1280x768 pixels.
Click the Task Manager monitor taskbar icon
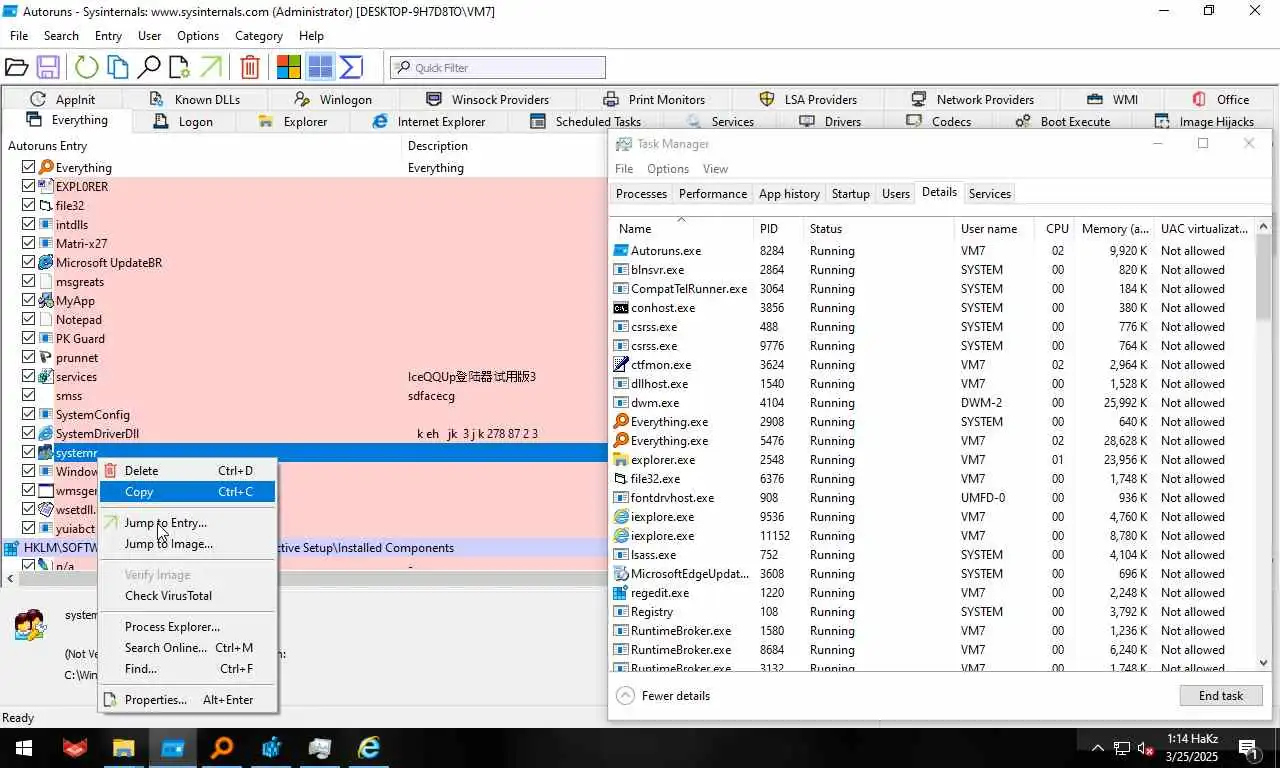[x=320, y=748]
